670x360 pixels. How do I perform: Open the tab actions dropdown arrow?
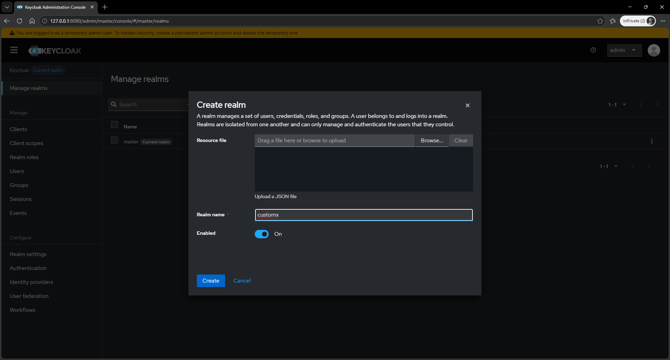6,7
